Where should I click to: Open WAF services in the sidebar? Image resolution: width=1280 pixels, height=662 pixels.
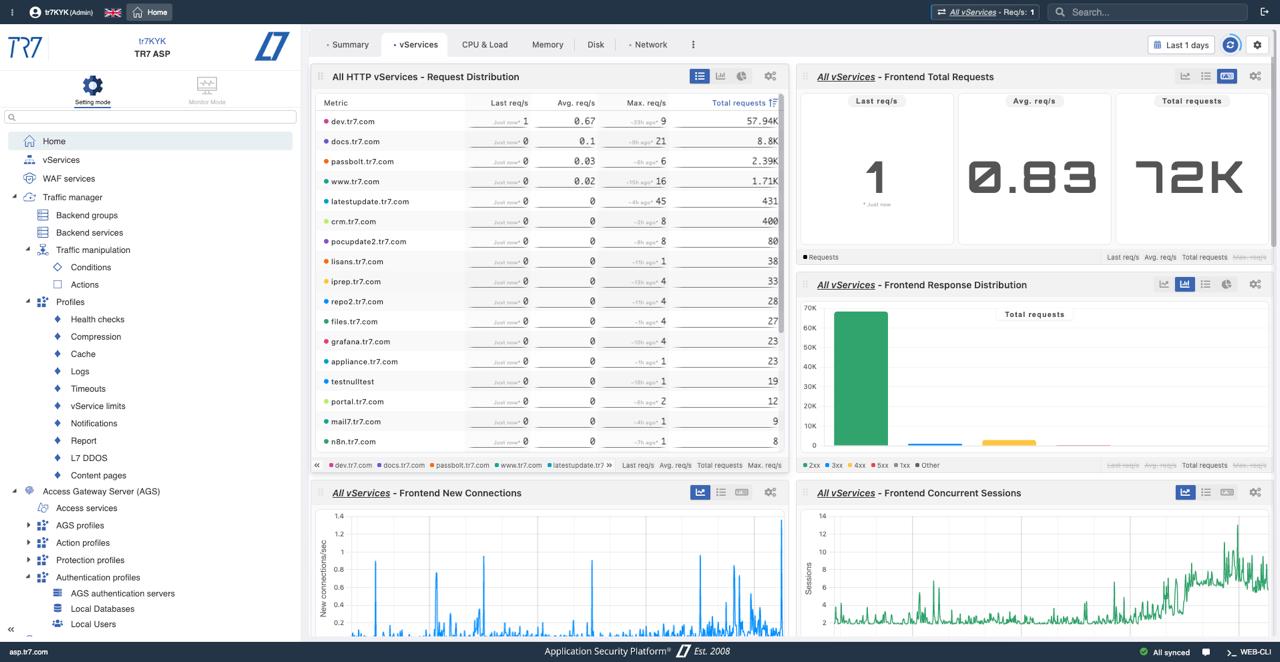69,179
